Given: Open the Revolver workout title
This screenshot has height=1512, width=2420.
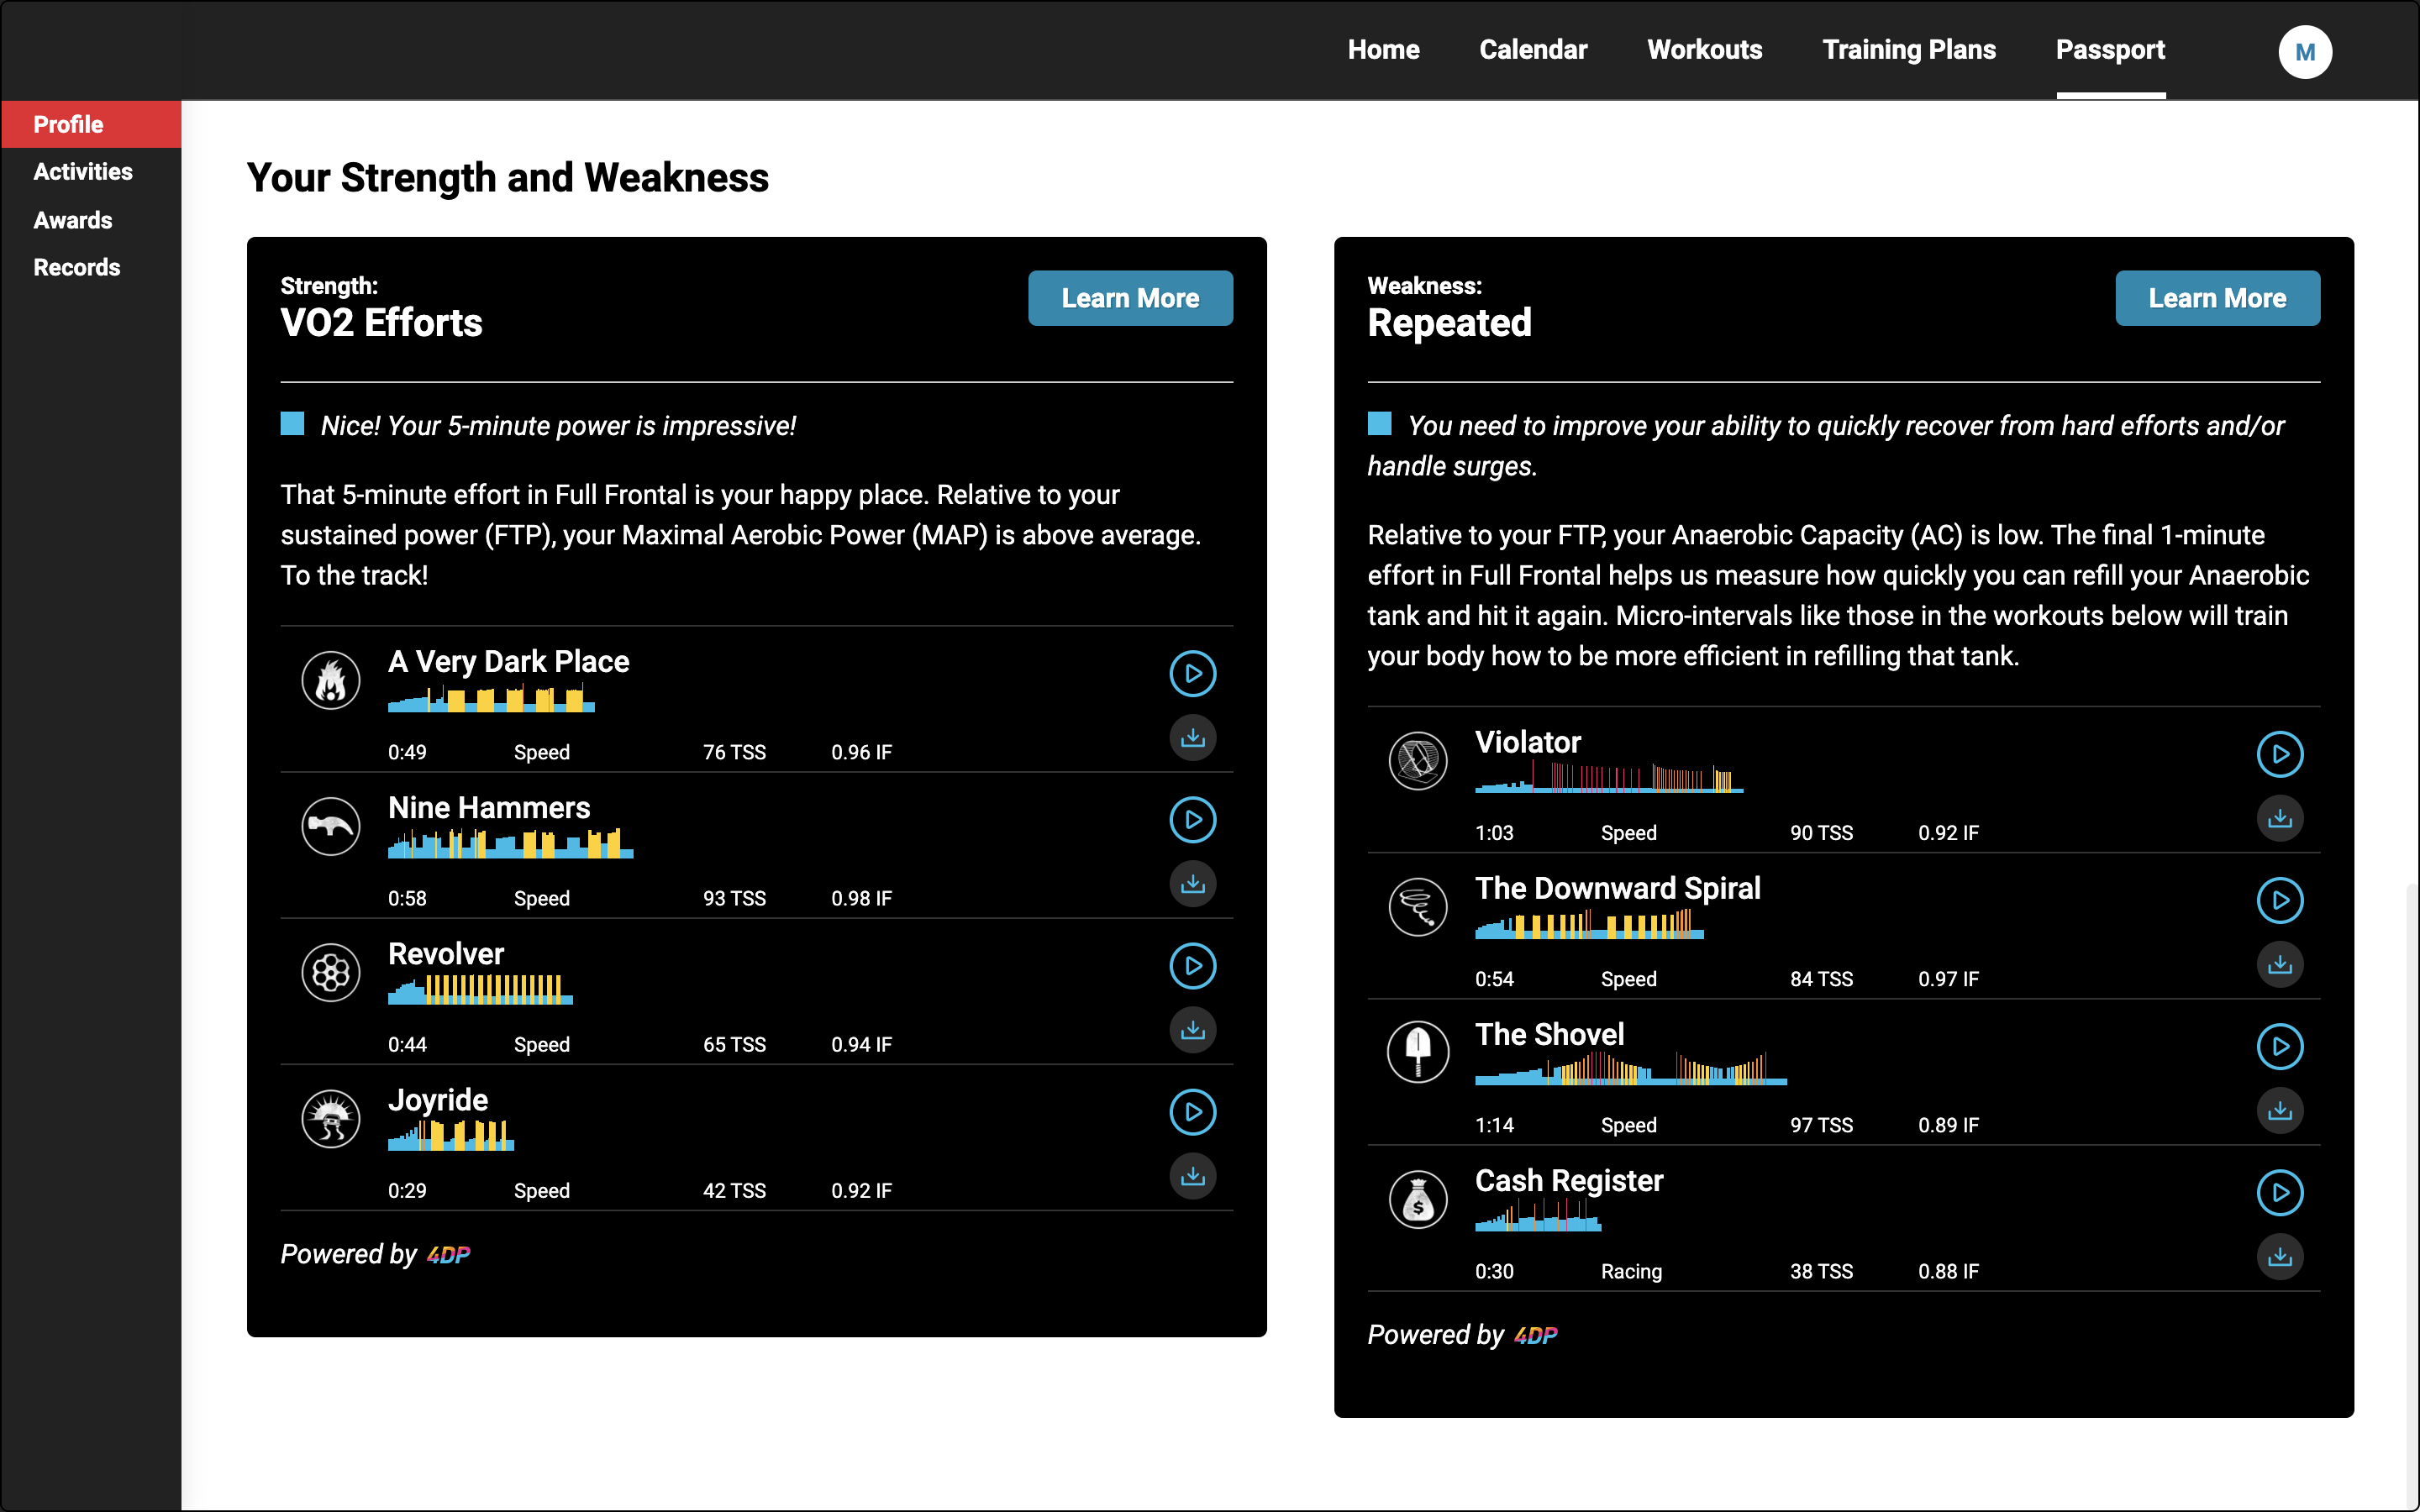Looking at the screenshot, I should [x=446, y=954].
